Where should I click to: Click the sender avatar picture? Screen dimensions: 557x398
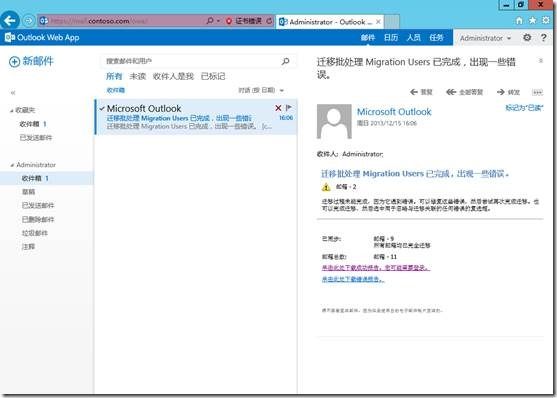click(x=334, y=121)
